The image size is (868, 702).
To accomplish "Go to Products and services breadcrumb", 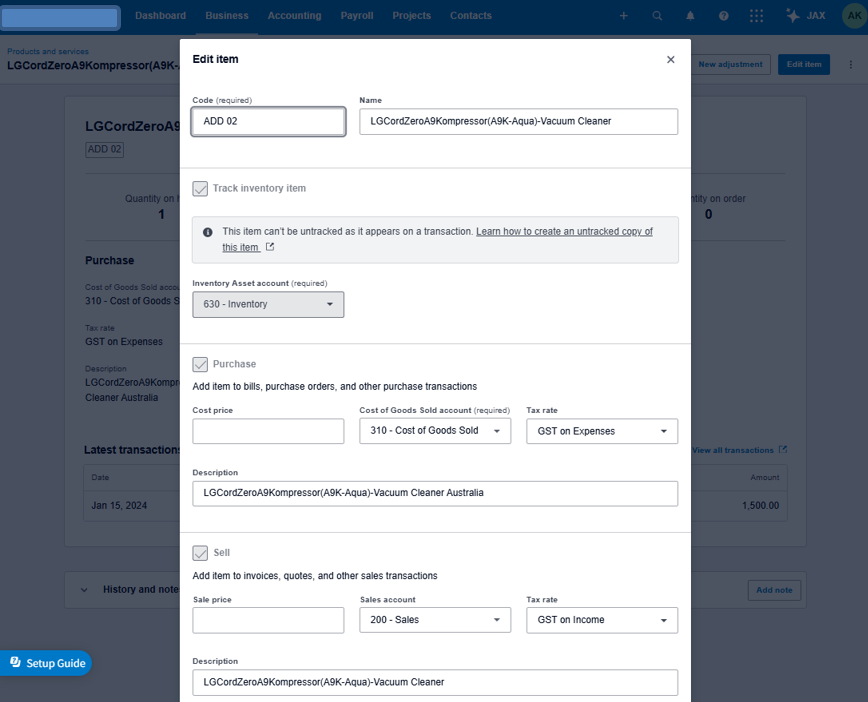I will pos(48,51).
